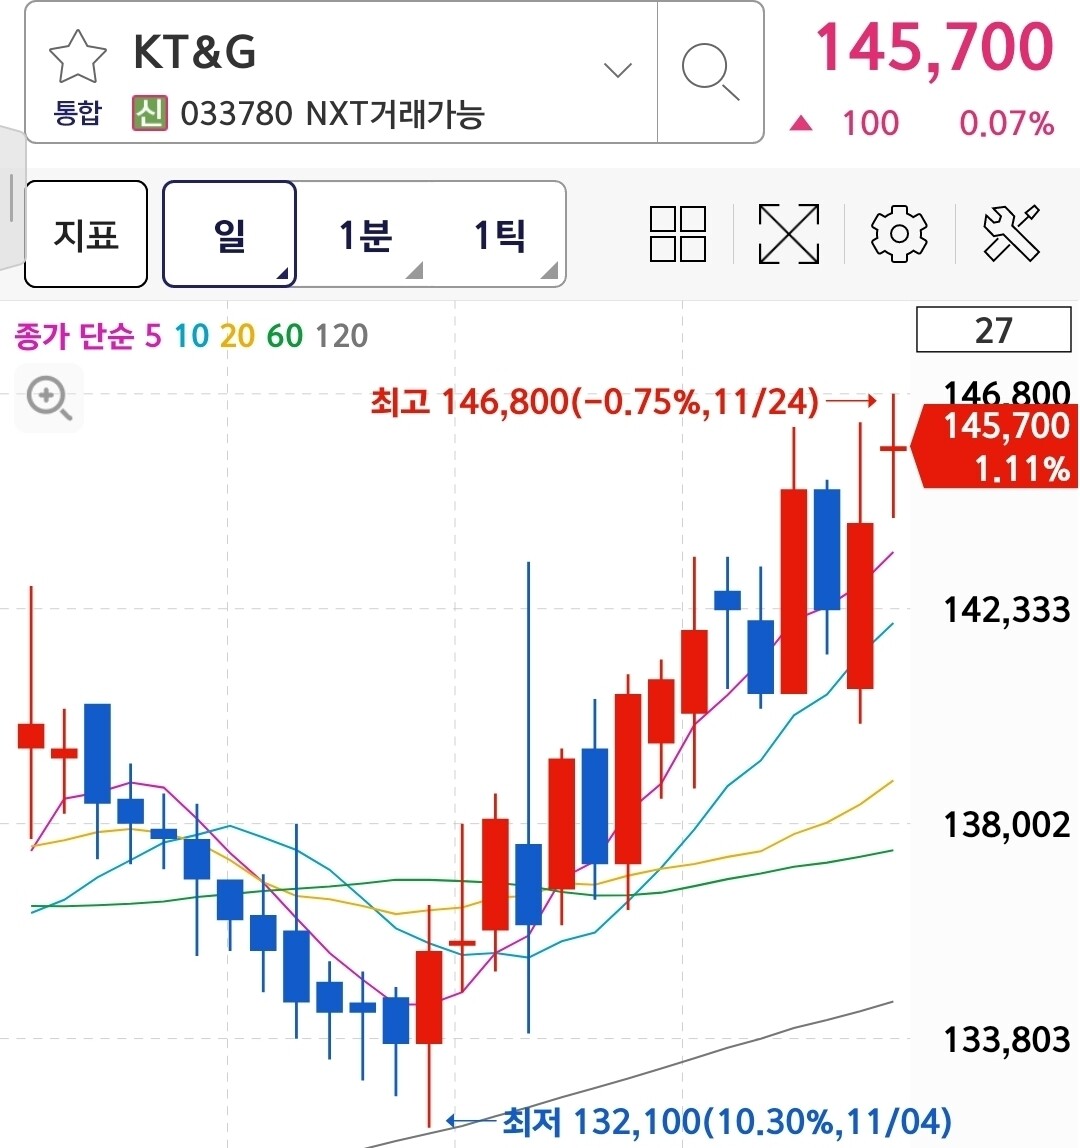The image size is (1080, 1148).
Task: Switch to the 1분 minute chart tab
Action: tap(365, 234)
